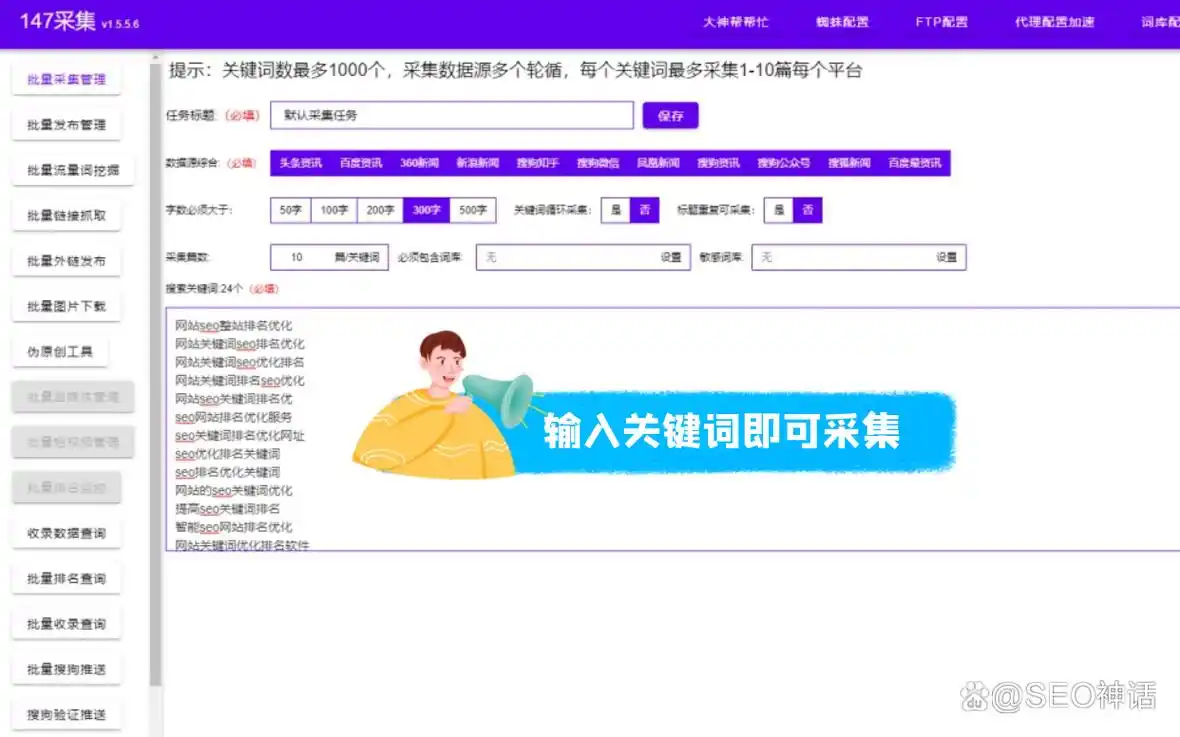Launch the 伪原创工具 feature
The height and width of the screenshot is (737, 1180).
60,351
